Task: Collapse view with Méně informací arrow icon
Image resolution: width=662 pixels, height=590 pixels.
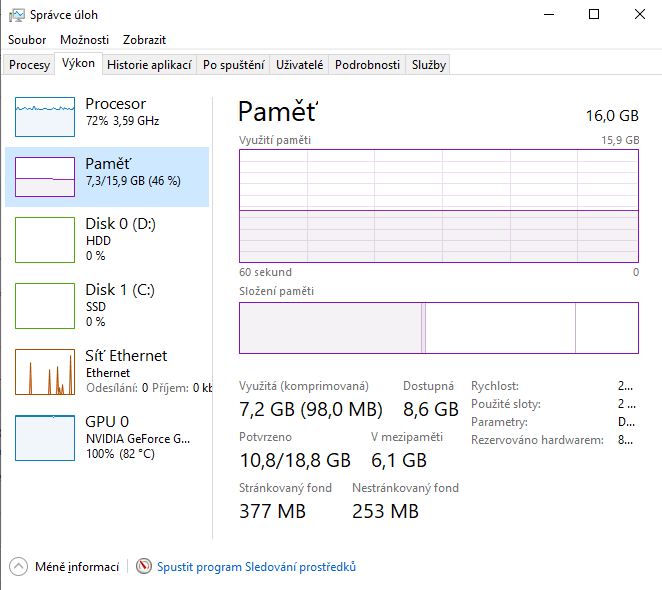Action: tap(19, 567)
